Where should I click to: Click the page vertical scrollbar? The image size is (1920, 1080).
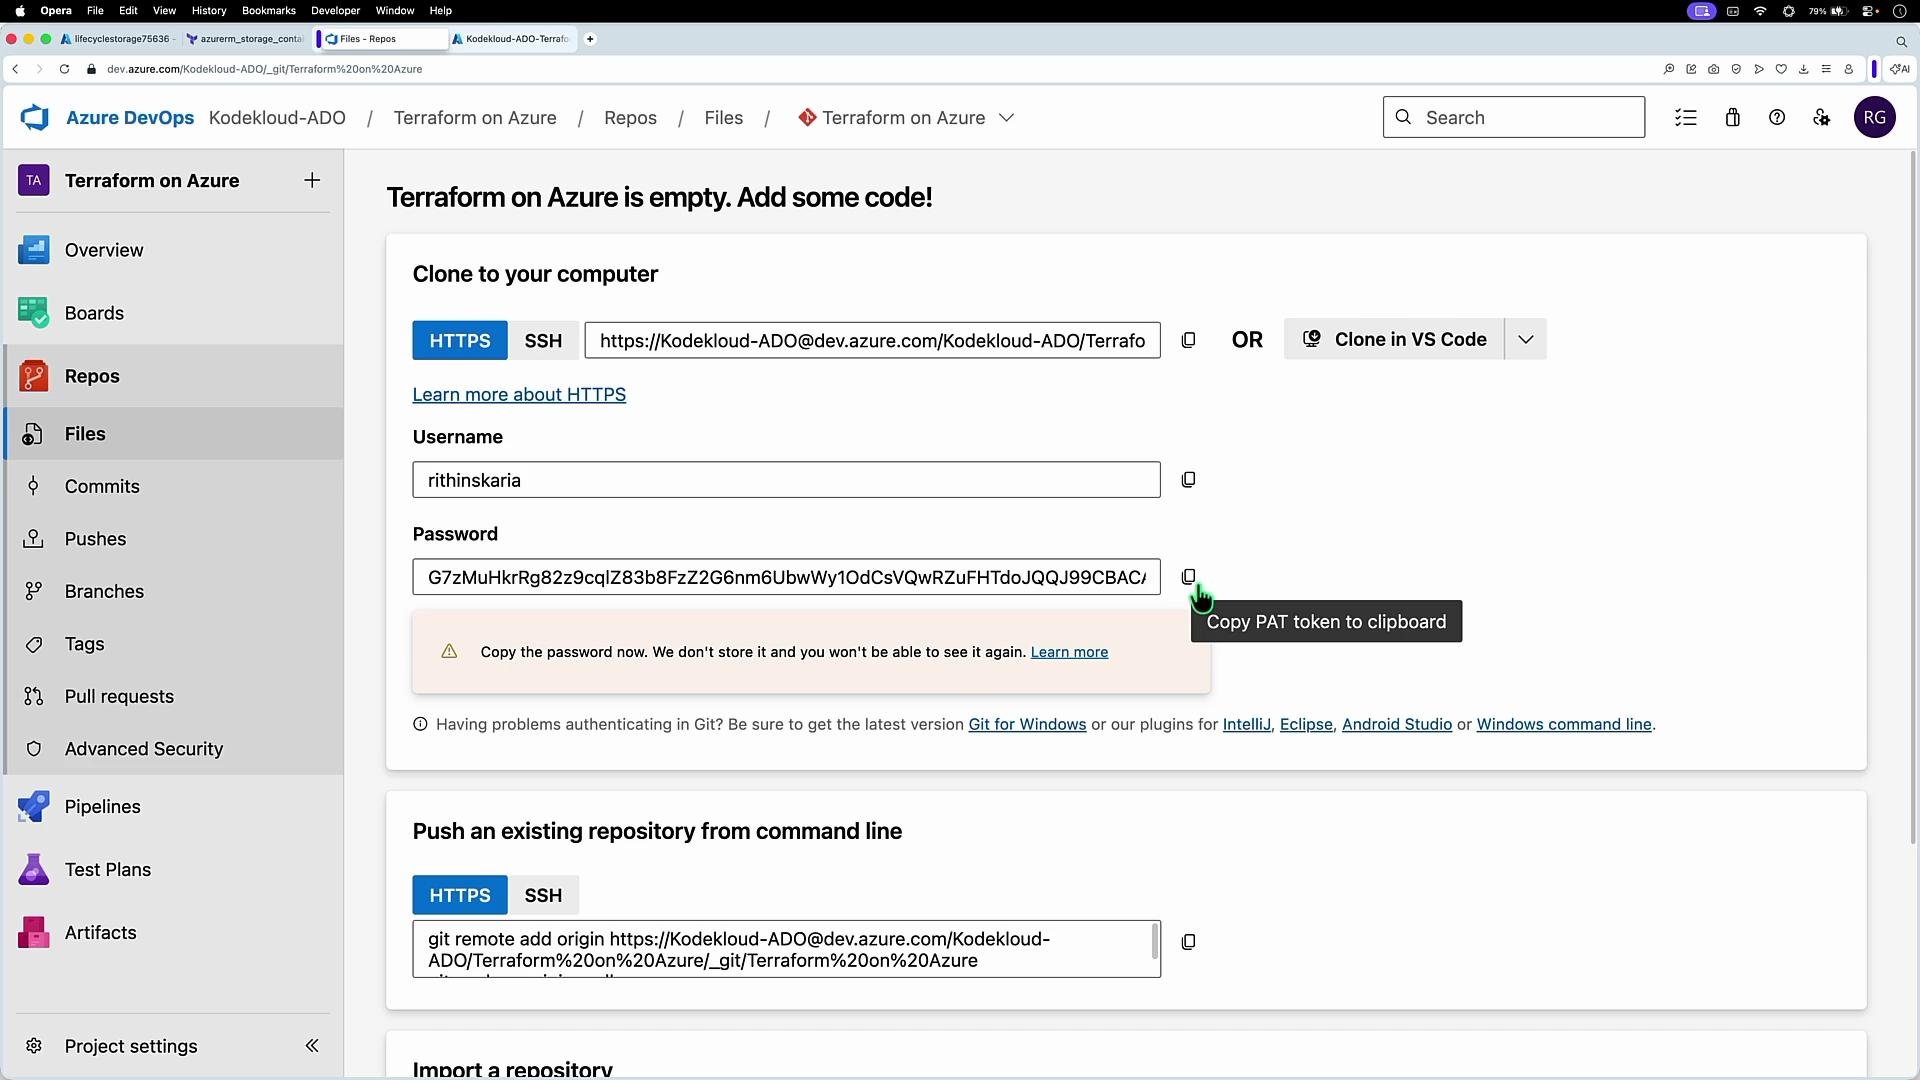pos(1913,500)
